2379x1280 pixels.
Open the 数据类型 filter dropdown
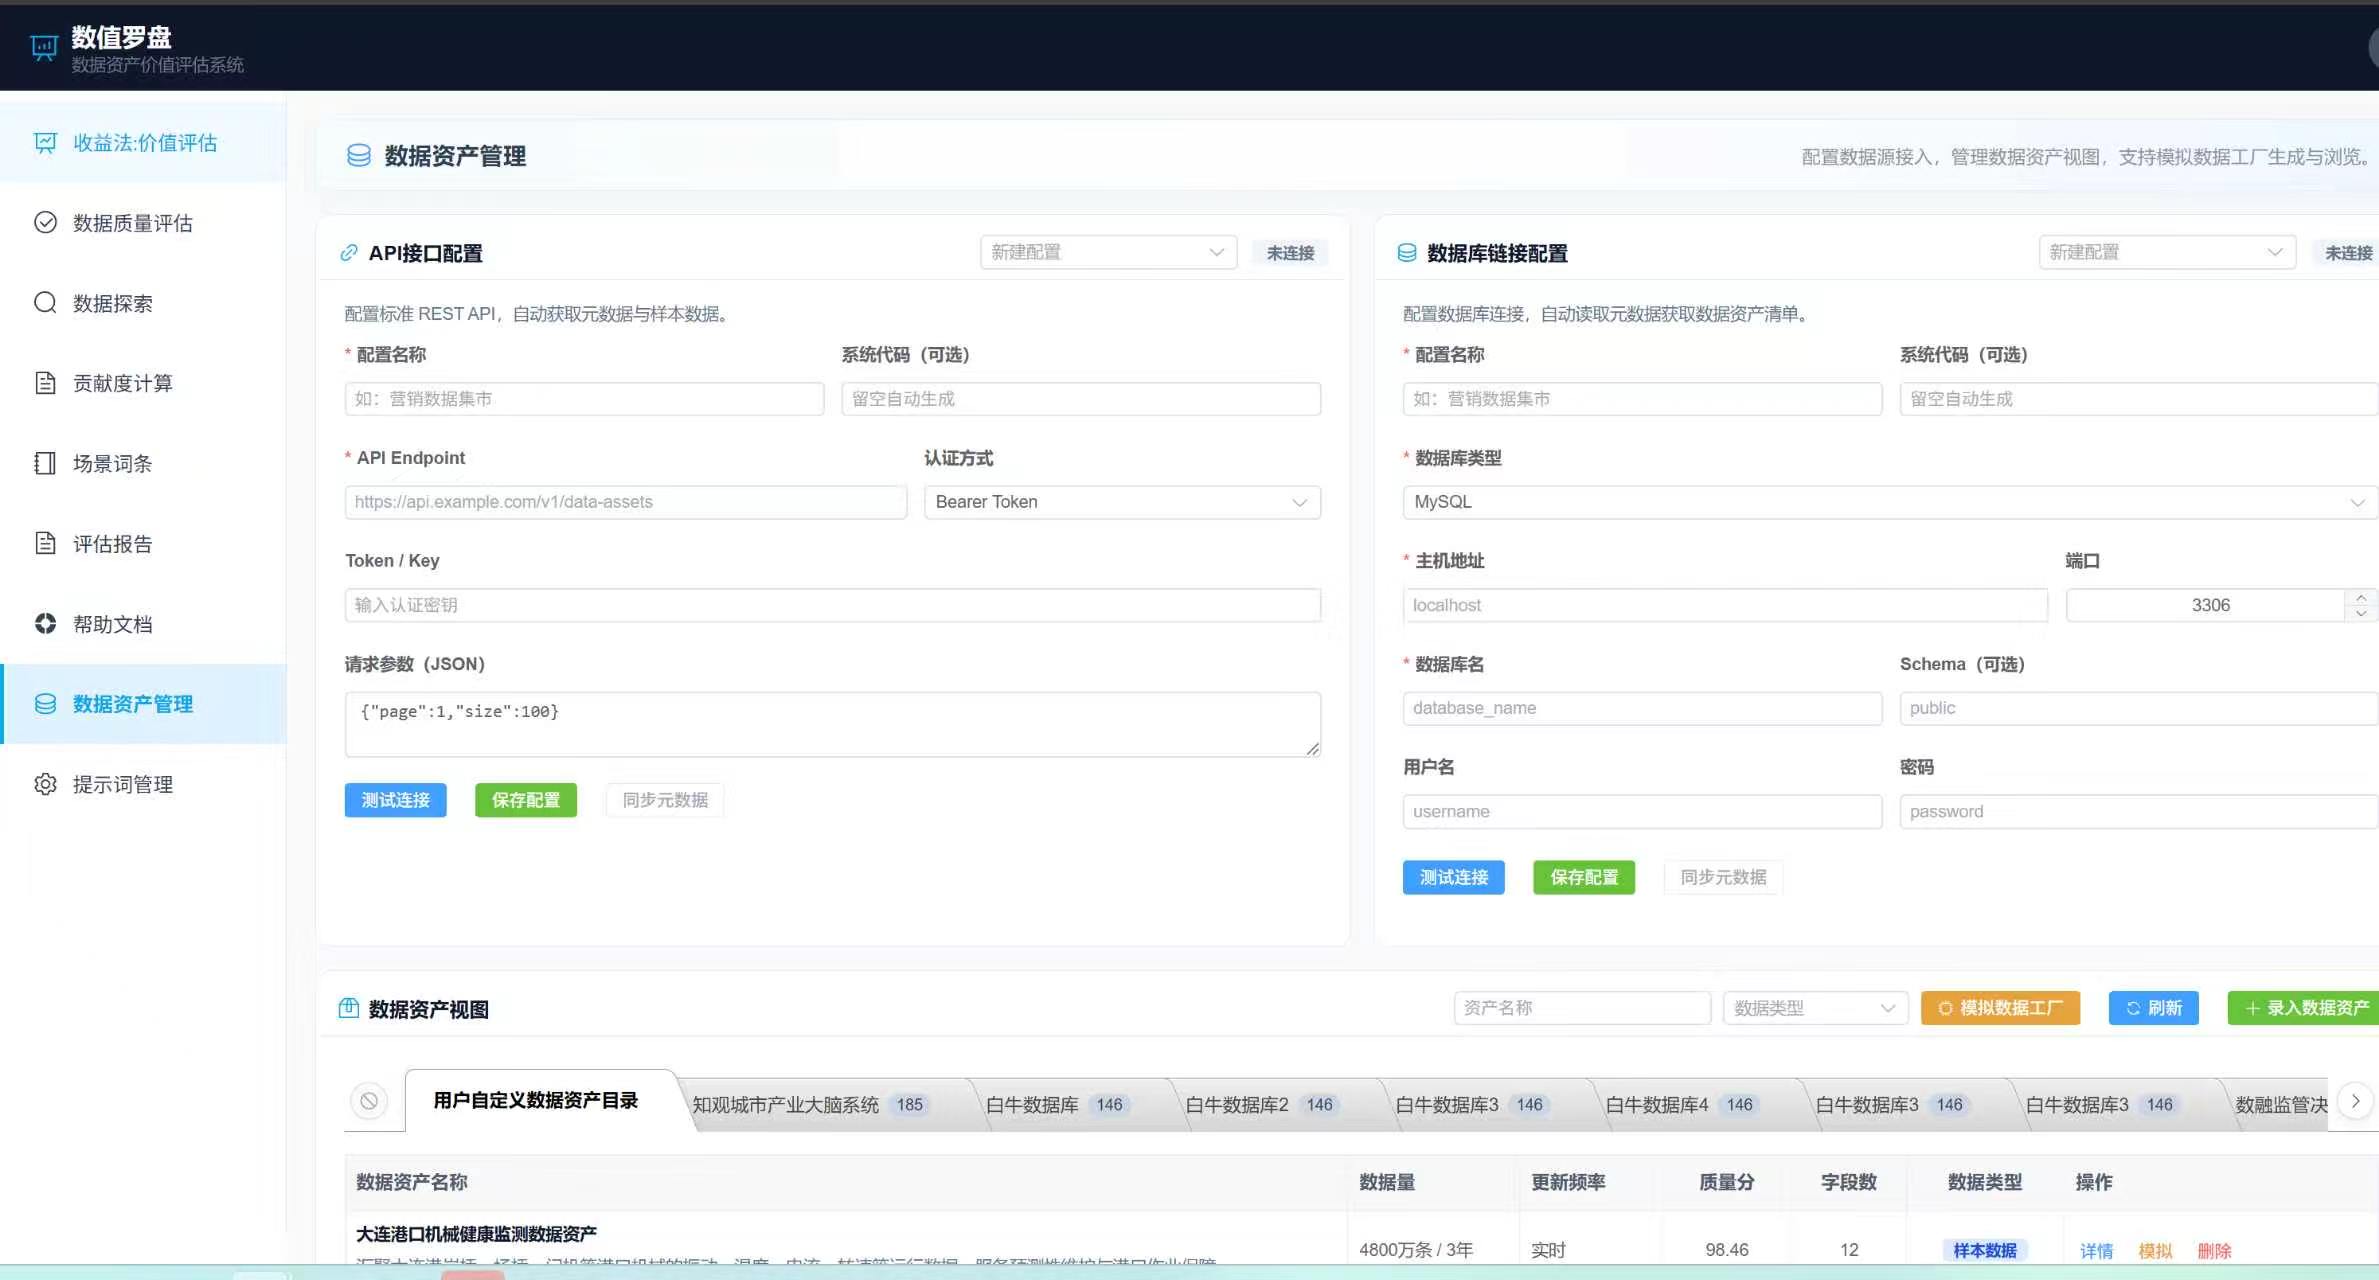(x=1815, y=1008)
